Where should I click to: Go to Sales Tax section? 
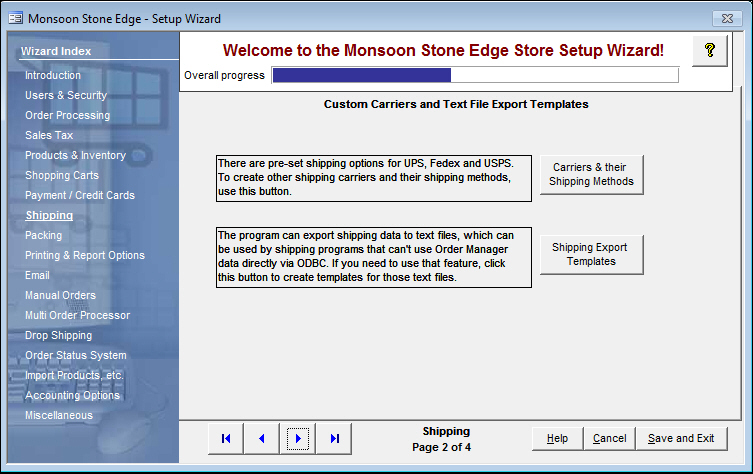tap(49, 135)
